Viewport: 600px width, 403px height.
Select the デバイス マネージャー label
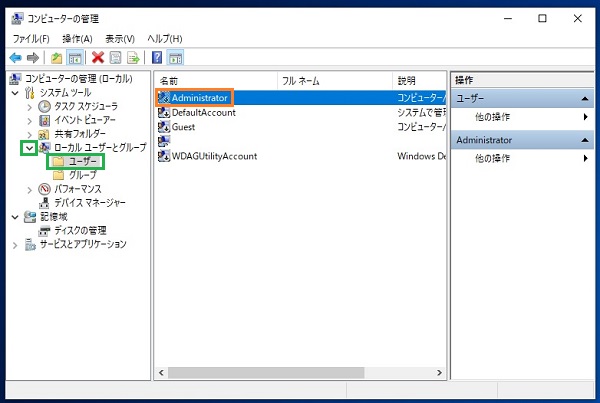click(x=90, y=203)
